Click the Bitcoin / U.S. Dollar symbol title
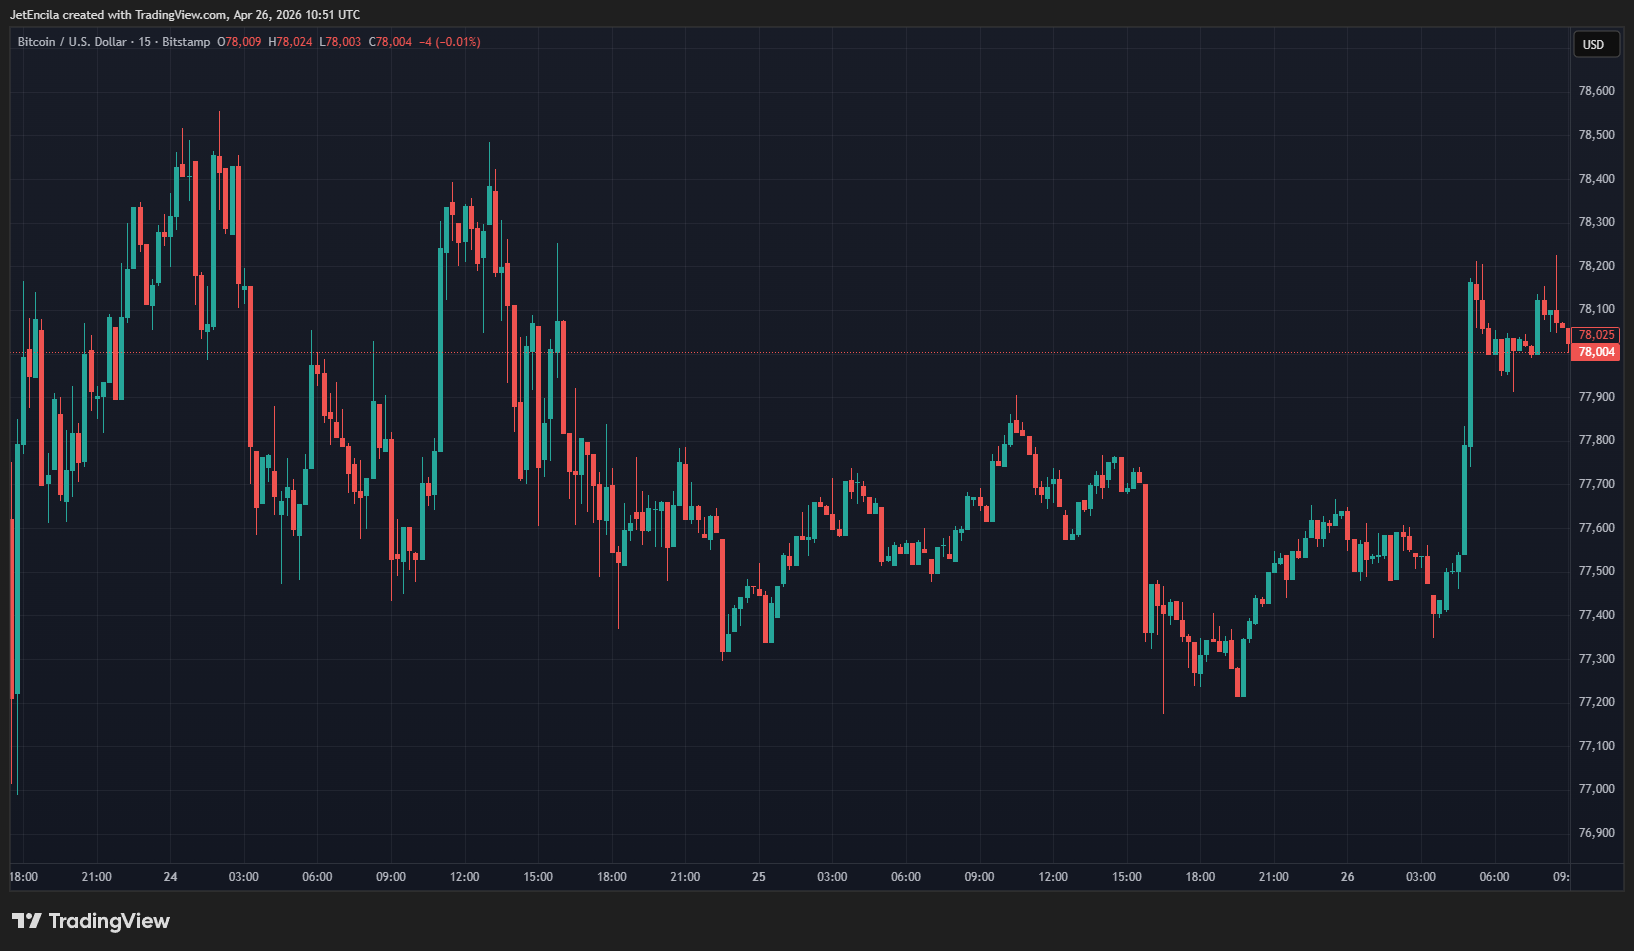 point(72,42)
